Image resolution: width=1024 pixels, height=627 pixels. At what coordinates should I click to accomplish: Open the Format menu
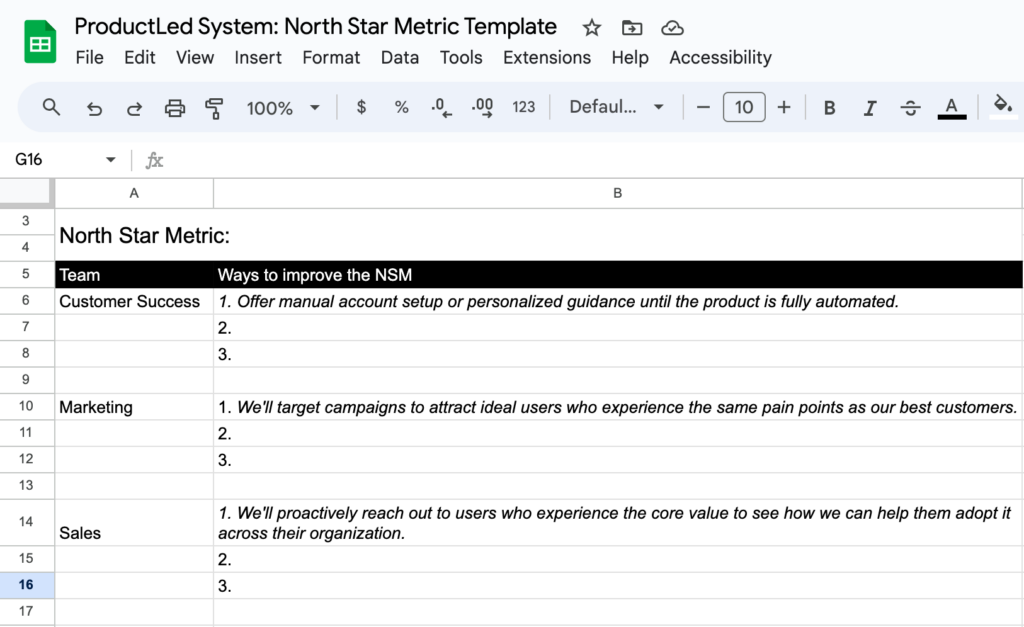pyautogui.click(x=331, y=58)
